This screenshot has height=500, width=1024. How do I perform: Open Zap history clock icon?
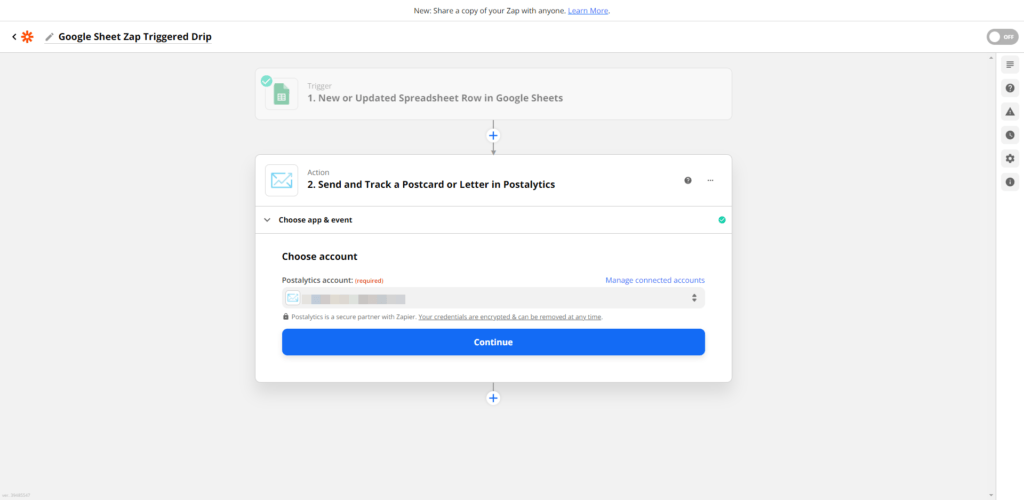(1010, 135)
